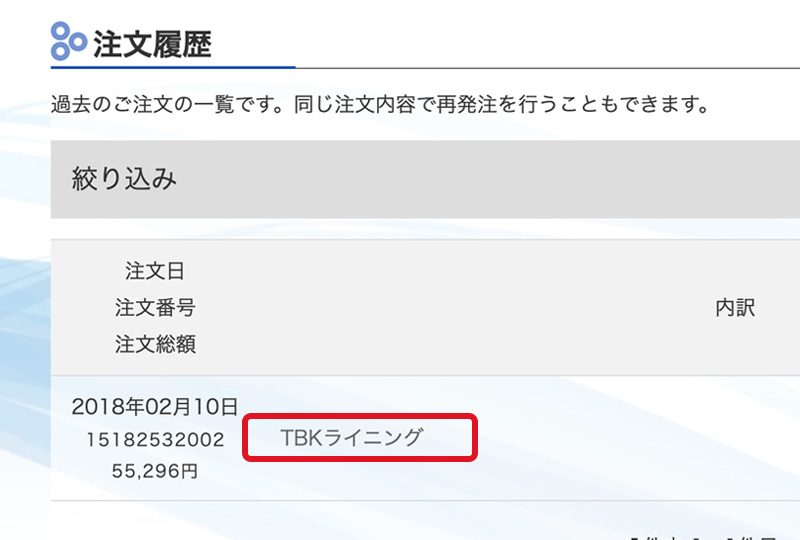Expand the 絞り込み filter panel
800x540 pixels.
point(425,179)
